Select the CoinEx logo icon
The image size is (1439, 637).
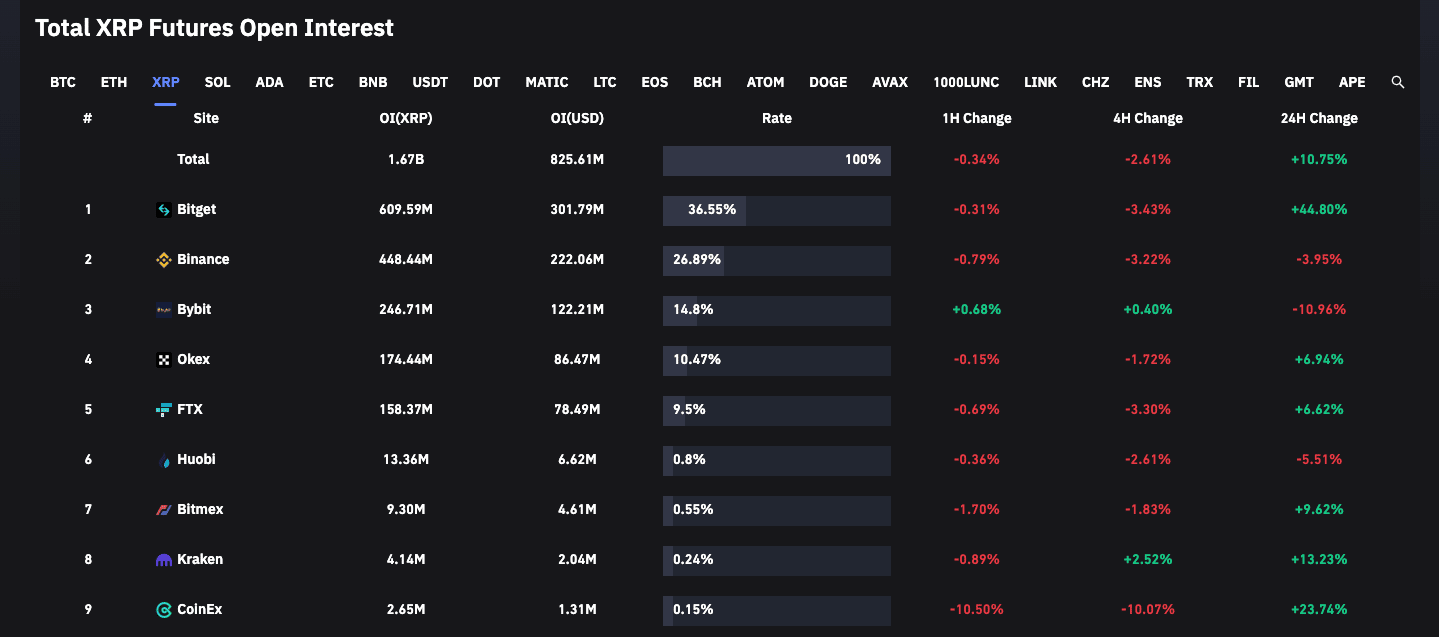(x=162, y=609)
